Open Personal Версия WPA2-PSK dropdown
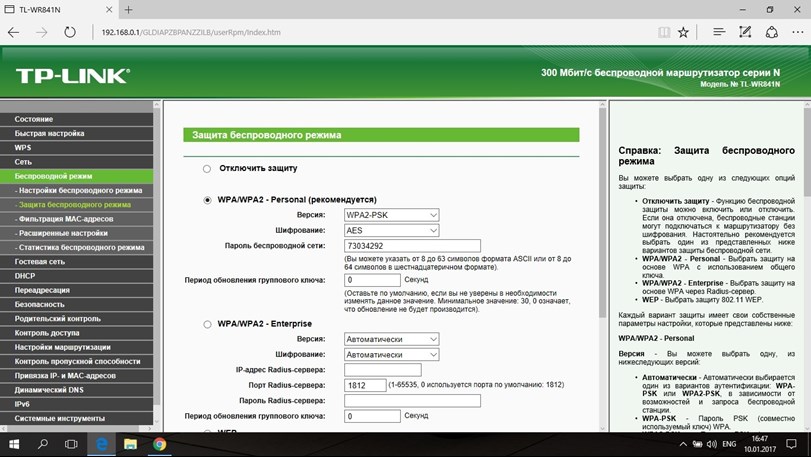 coord(392,215)
